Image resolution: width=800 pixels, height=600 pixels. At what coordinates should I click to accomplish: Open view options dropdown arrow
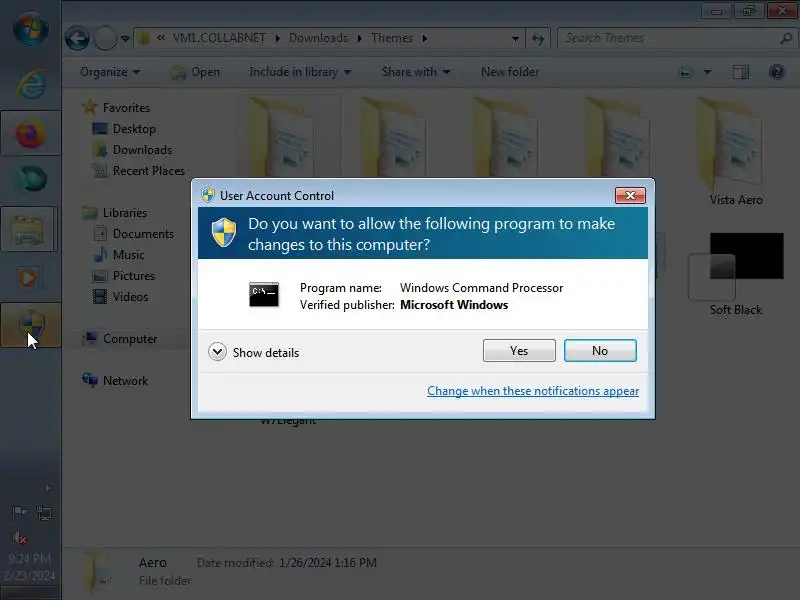coord(708,72)
